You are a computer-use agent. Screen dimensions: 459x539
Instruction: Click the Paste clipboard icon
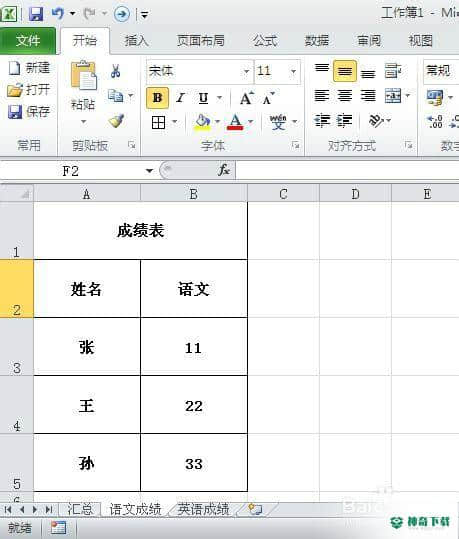pyautogui.click(x=84, y=75)
